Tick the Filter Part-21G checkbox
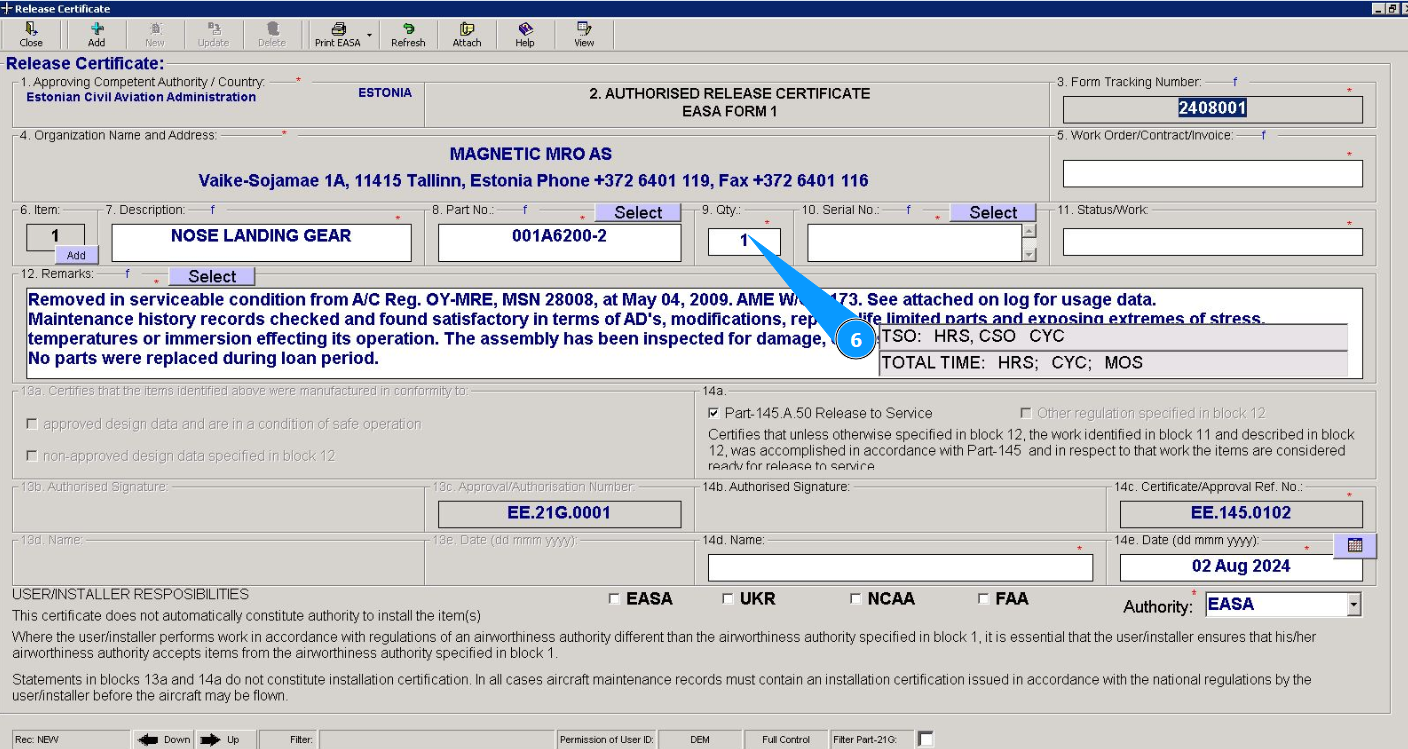 [x=926, y=739]
